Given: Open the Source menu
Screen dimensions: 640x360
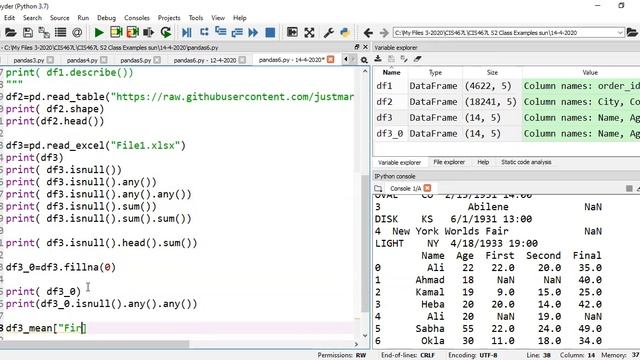Looking at the screenshot, I should tap(60, 18).
